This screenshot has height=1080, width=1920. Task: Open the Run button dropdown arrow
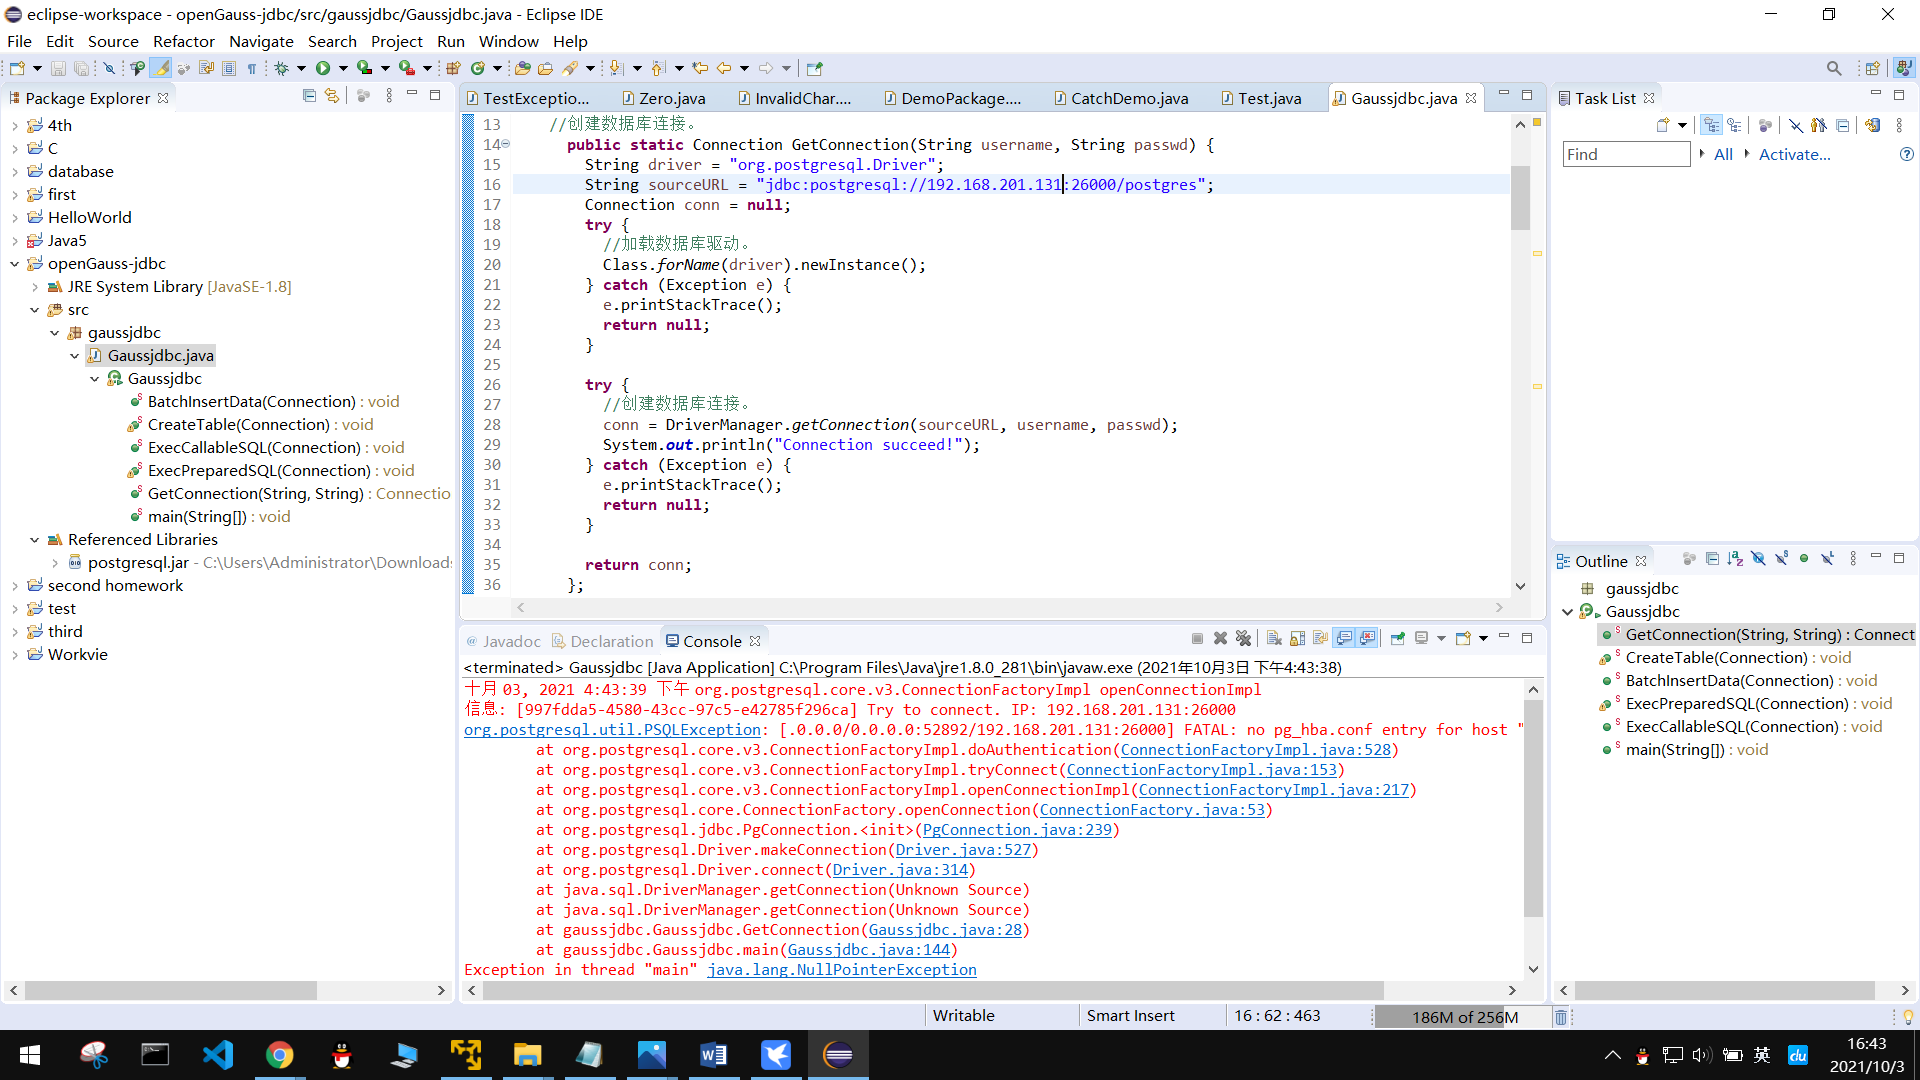[x=343, y=68]
